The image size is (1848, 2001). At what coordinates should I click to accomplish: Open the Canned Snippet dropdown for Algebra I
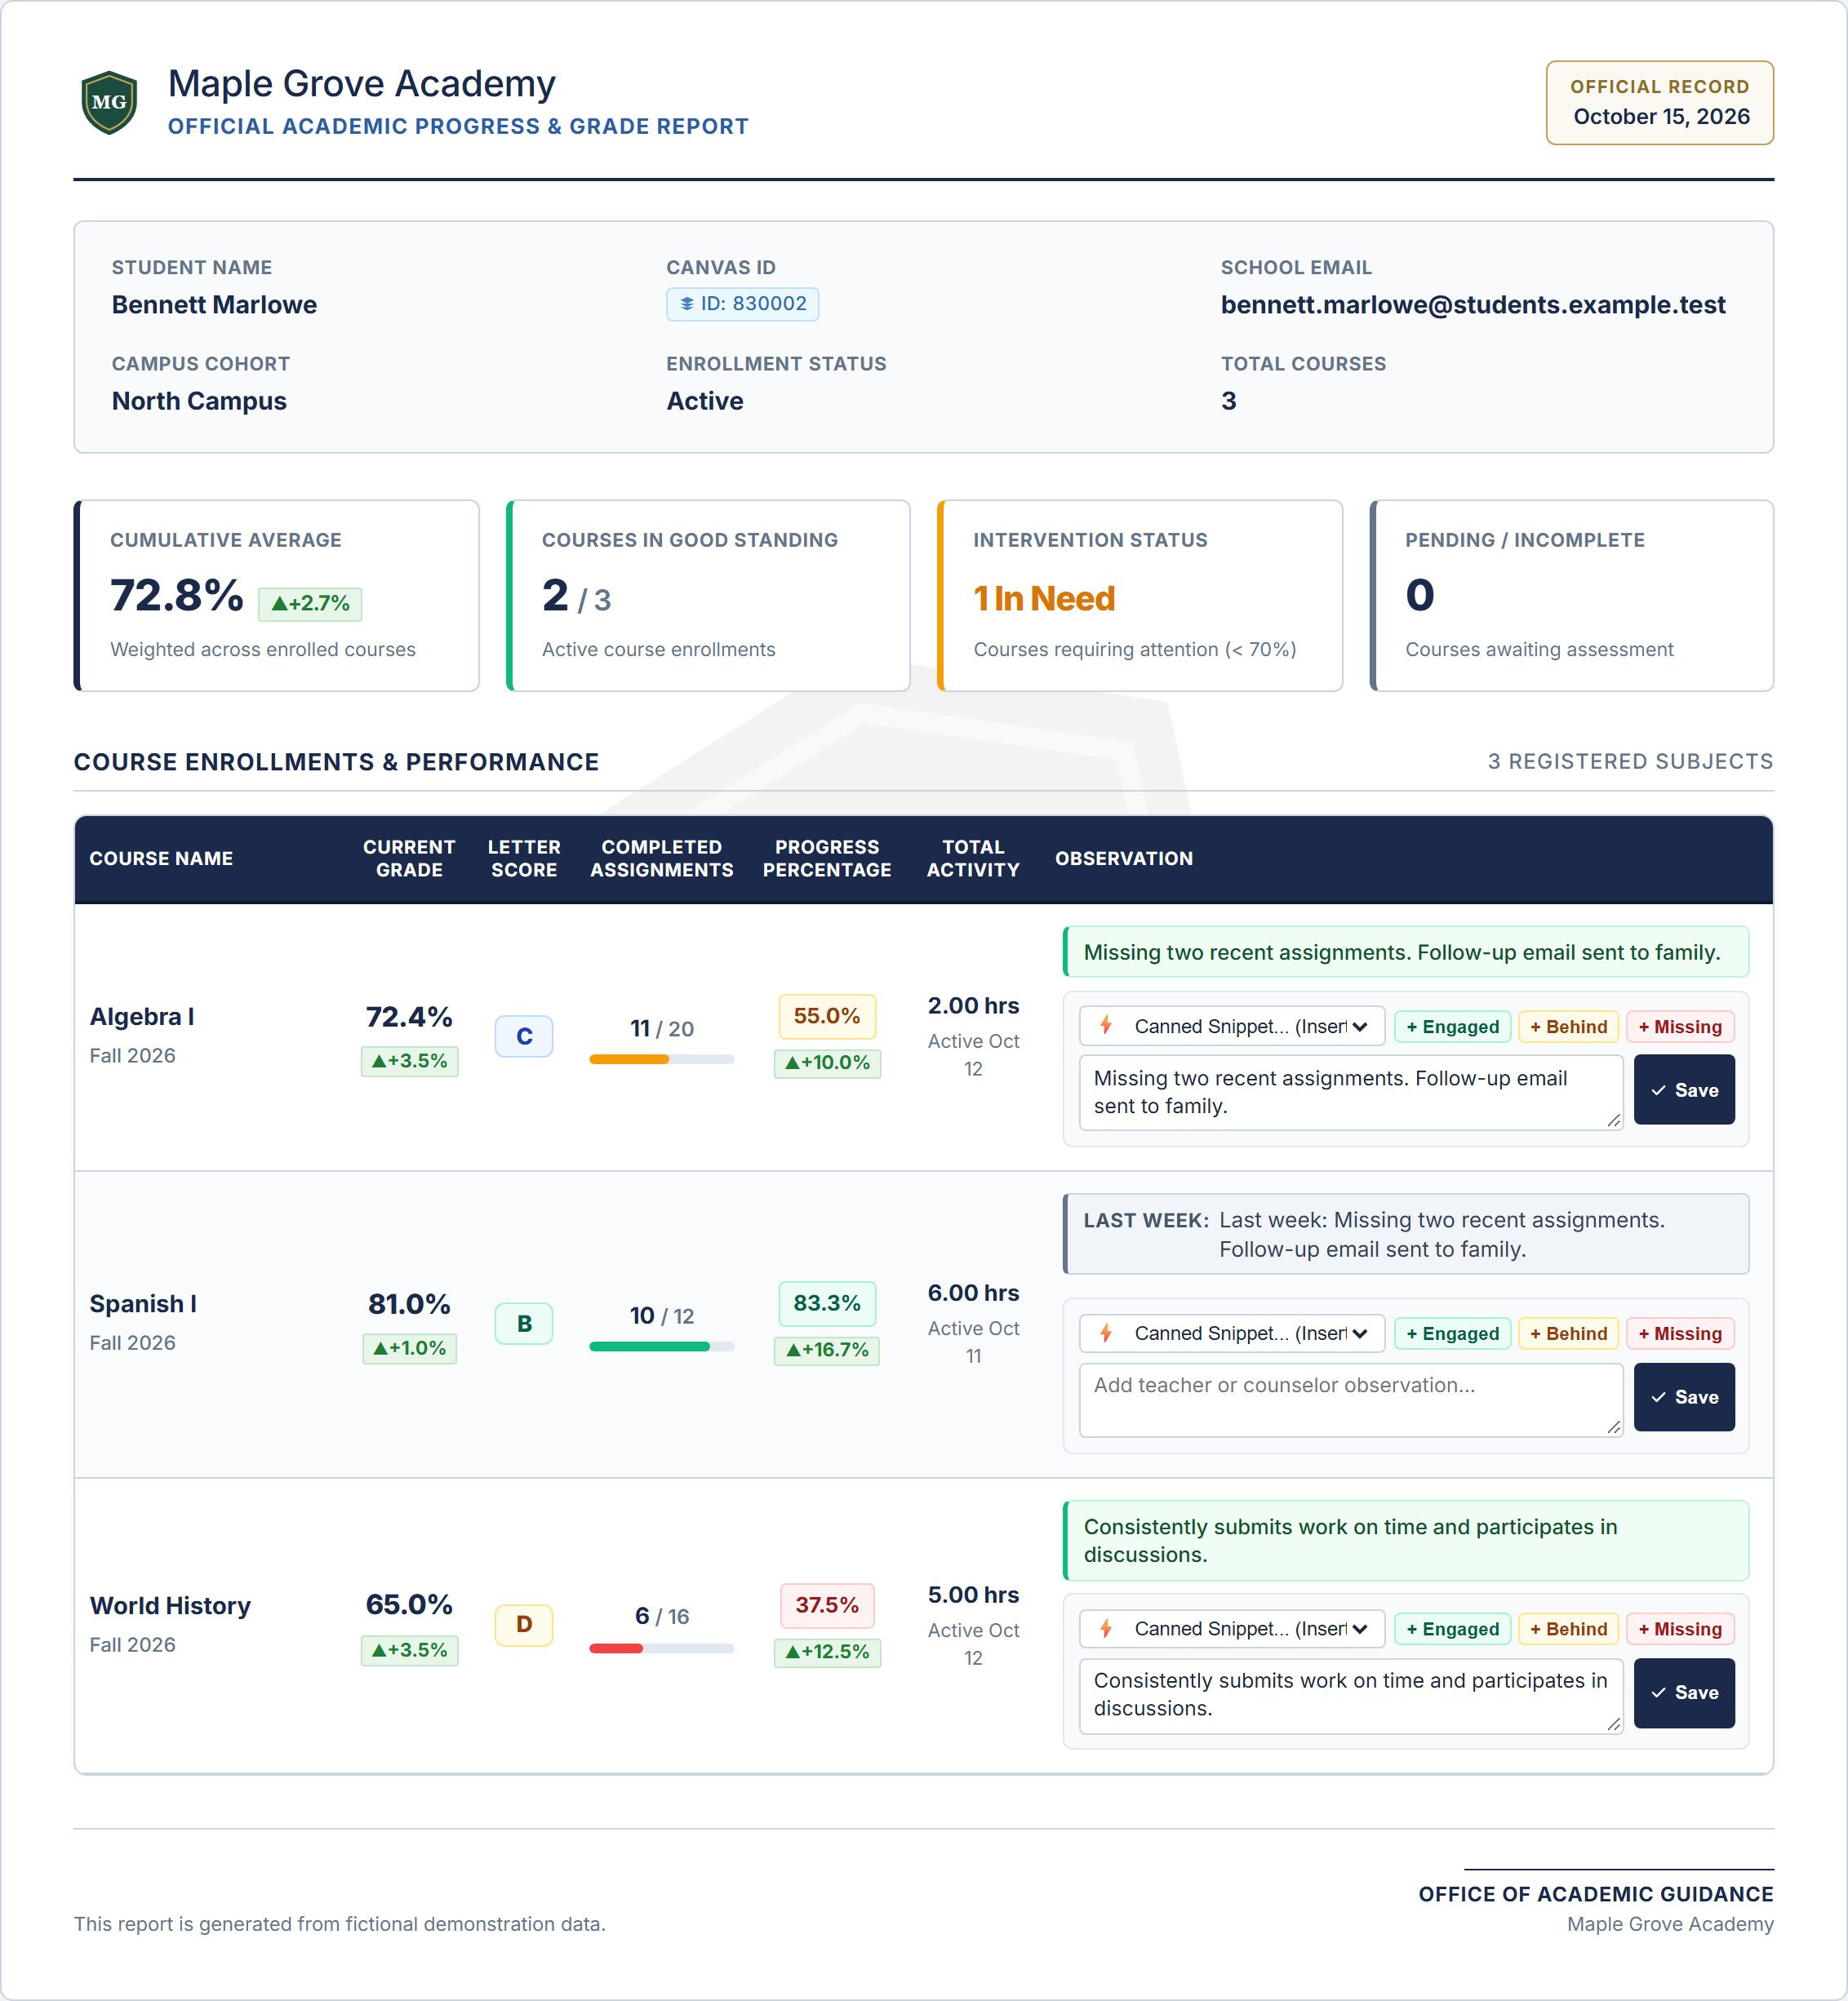pyautogui.click(x=1232, y=1026)
